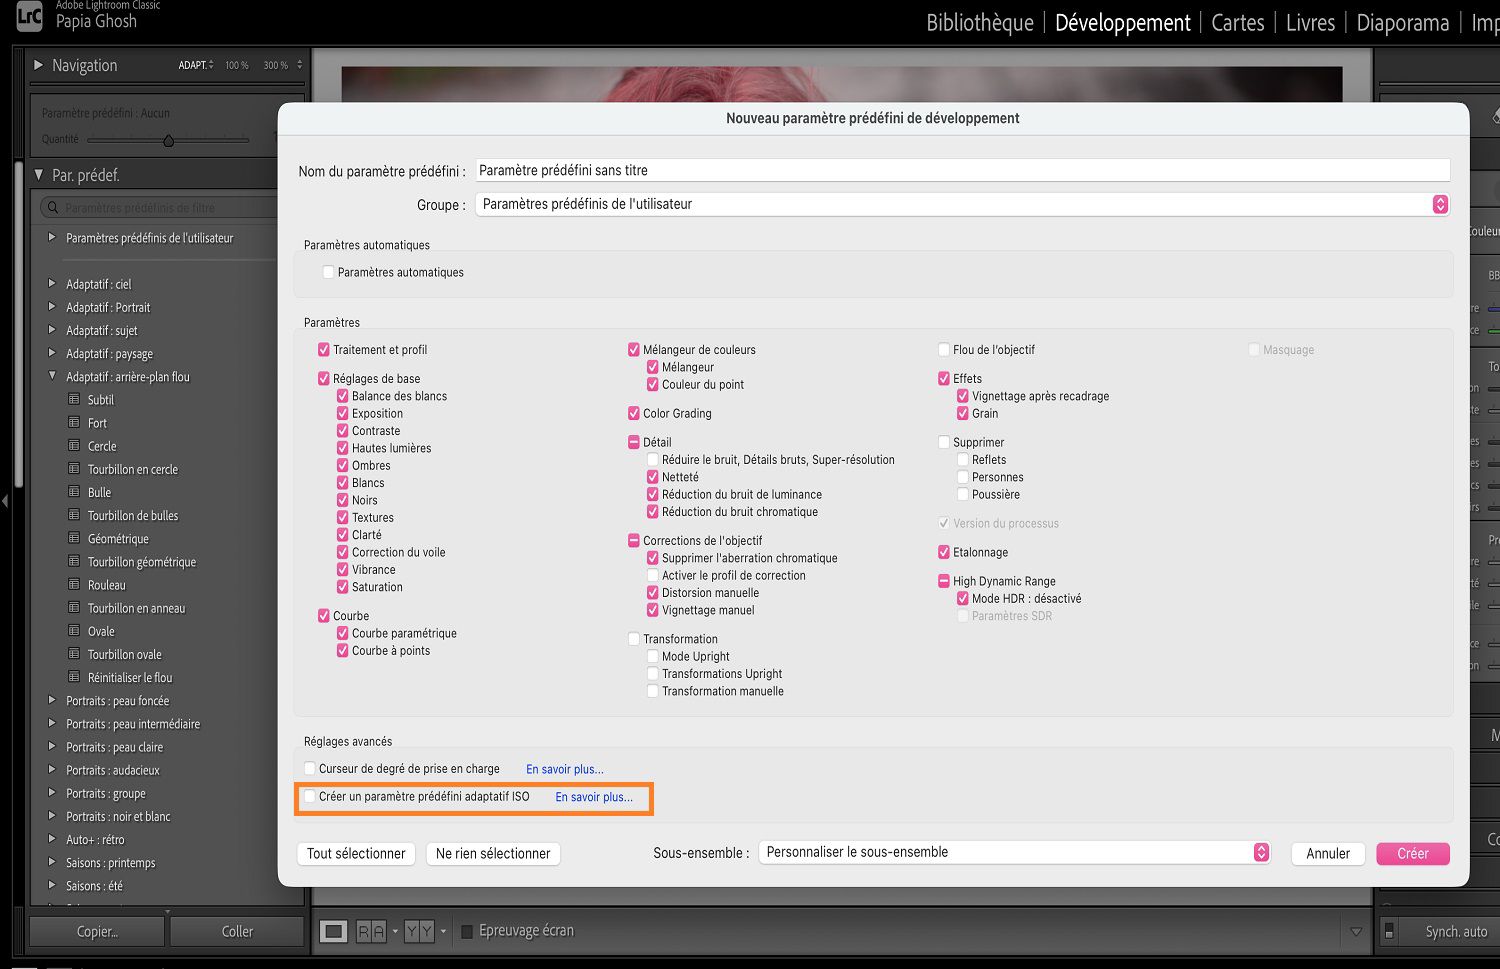The height and width of the screenshot is (969, 1500).
Task: Click the Quantité slider handle
Action: coord(168,140)
